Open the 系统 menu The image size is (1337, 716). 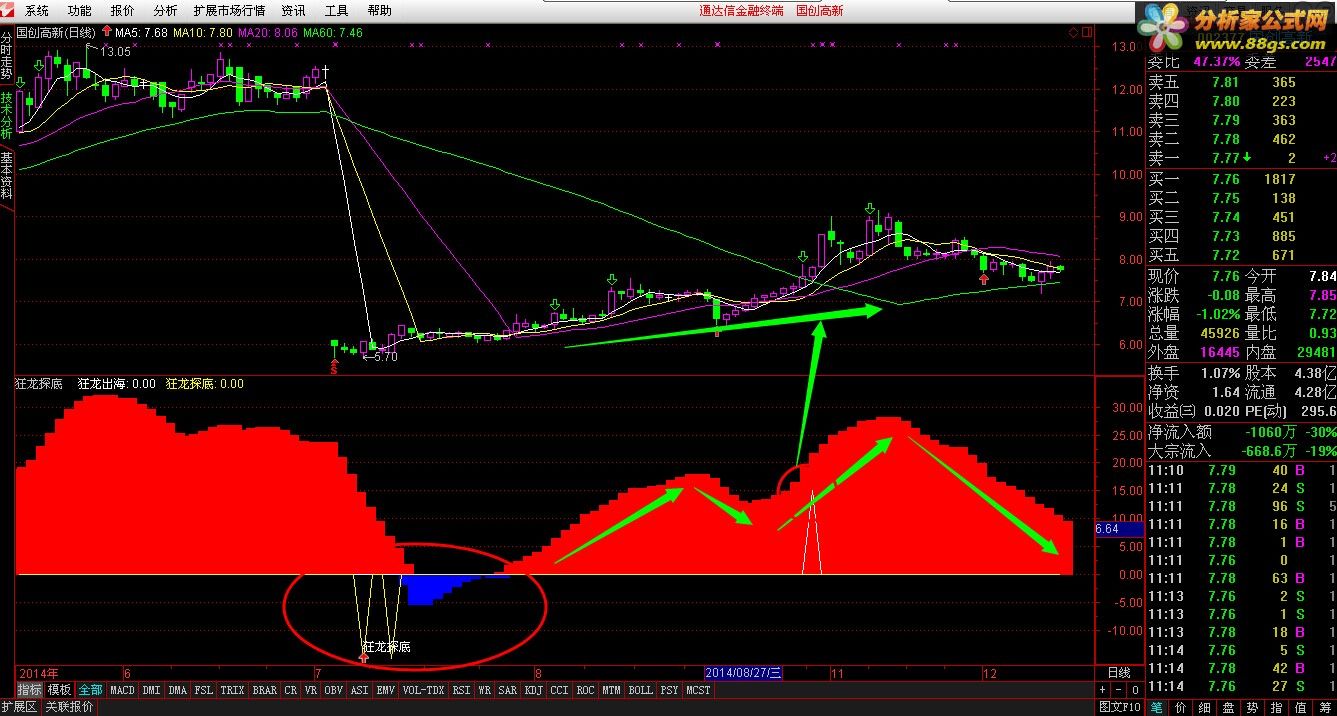tap(37, 11)
